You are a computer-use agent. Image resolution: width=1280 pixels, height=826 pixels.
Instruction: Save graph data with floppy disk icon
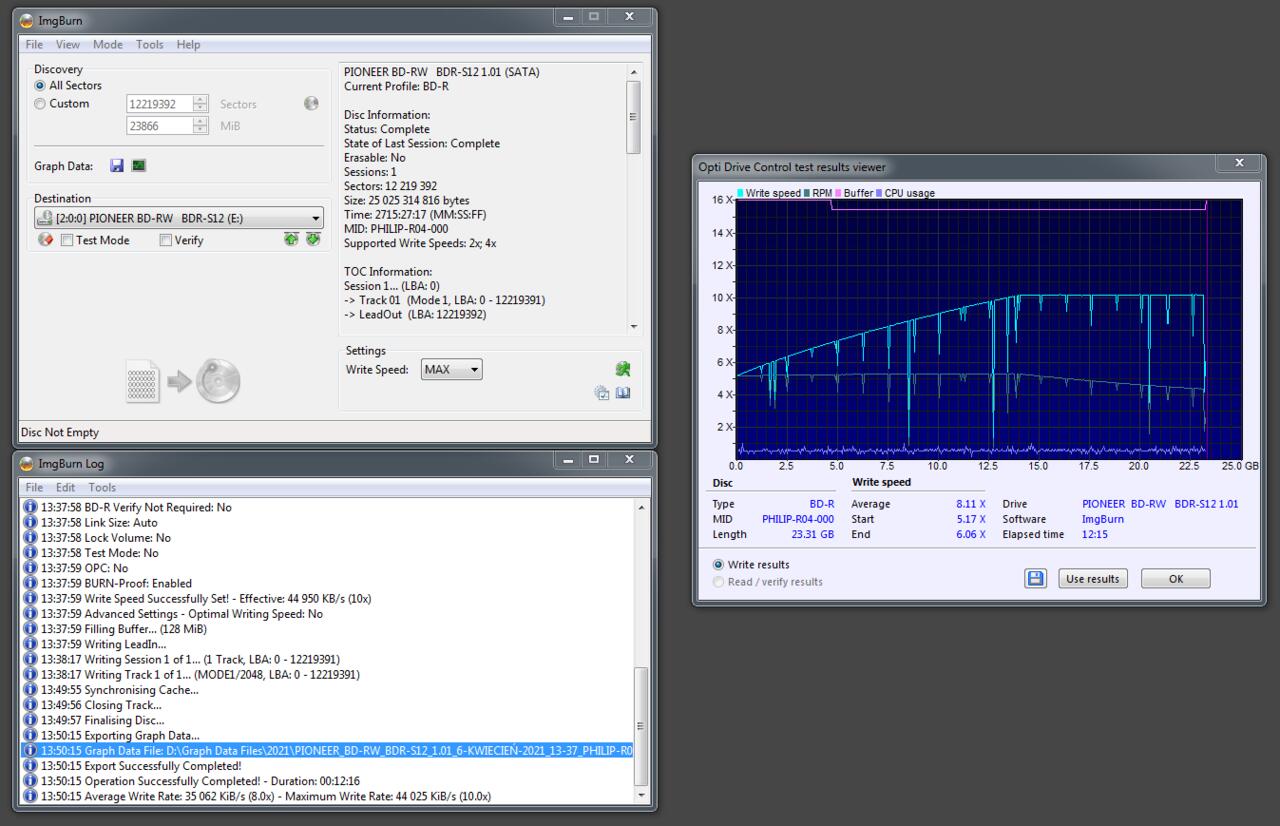[x=117, y=166]
